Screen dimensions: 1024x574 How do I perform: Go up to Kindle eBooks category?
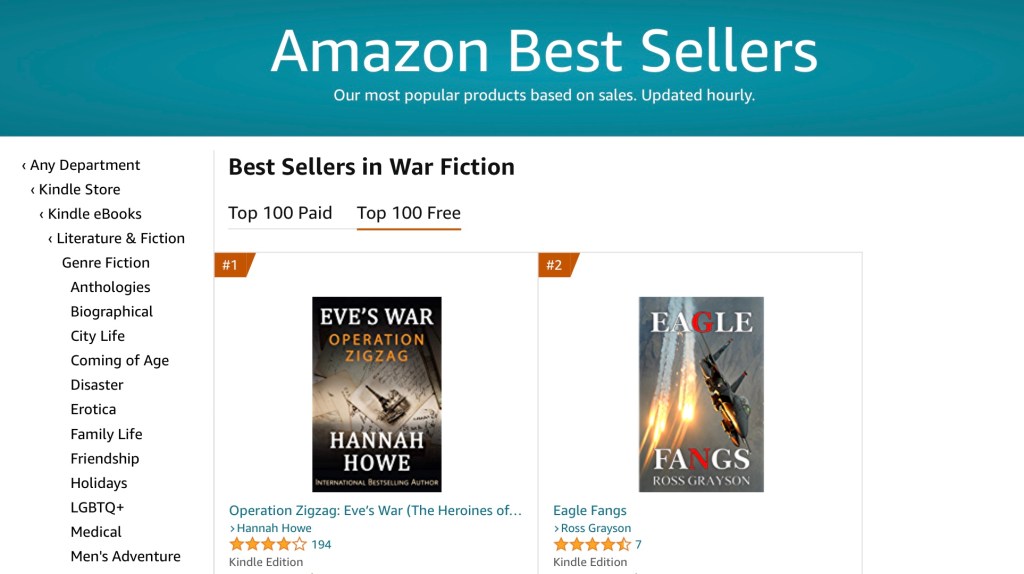click(94, 214)
